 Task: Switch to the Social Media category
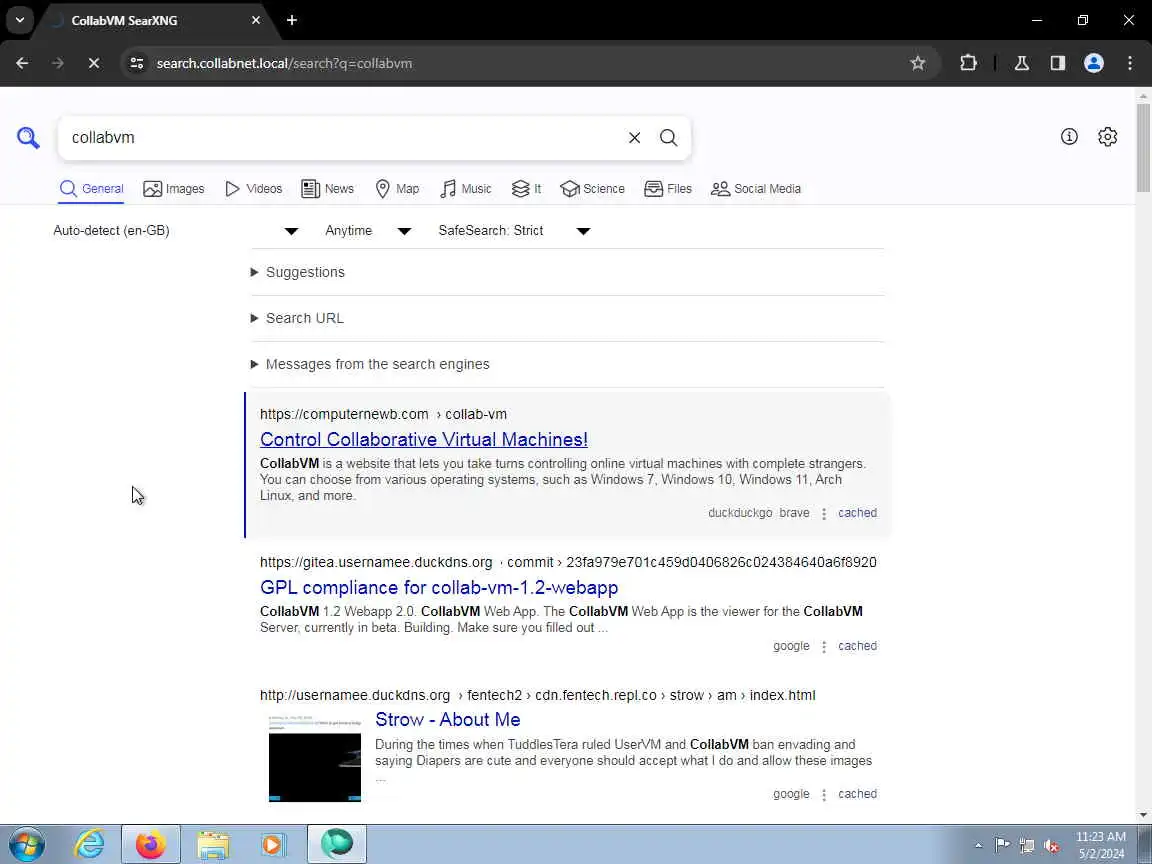tap(755, 189)
